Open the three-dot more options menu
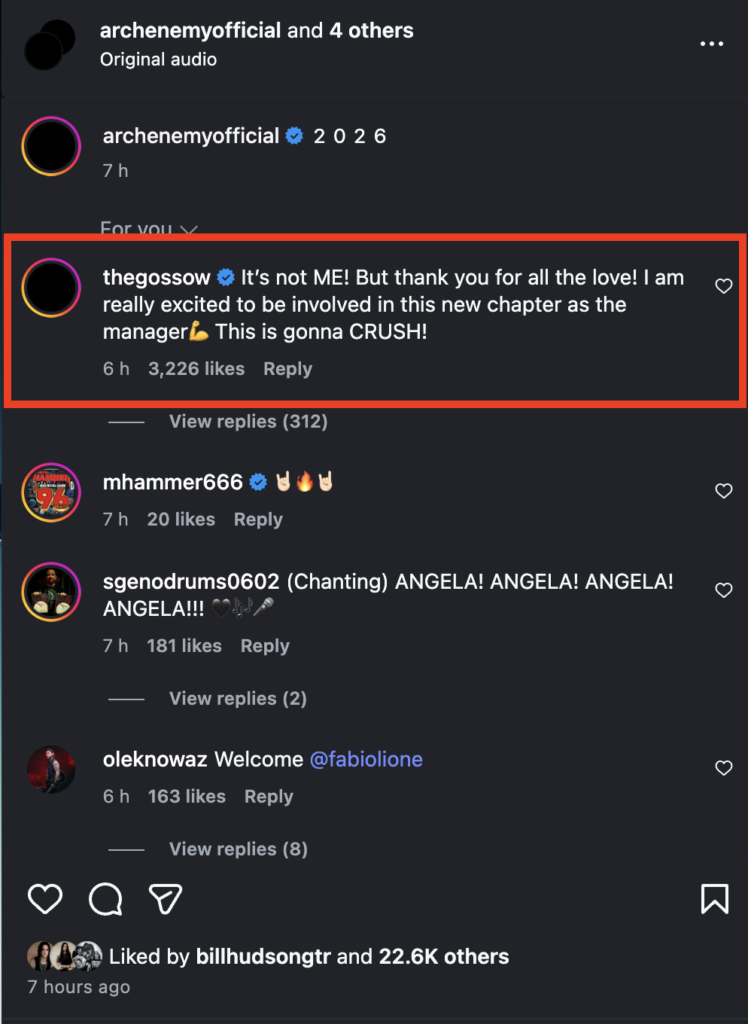Viewport: 748px width, 1024px height. (711, 44)
